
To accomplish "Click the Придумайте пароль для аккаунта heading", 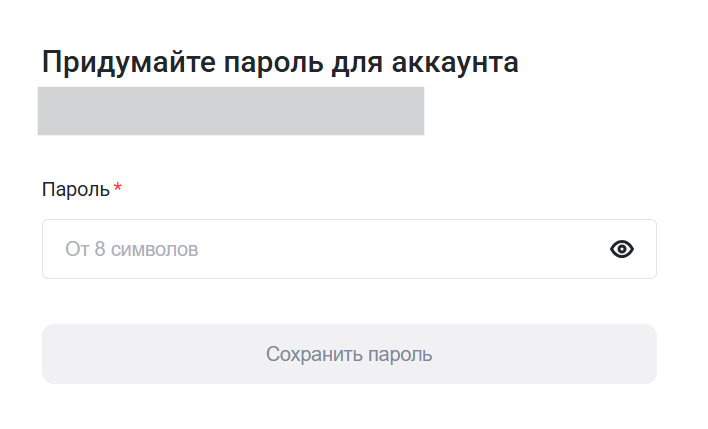I will [280, 63].
